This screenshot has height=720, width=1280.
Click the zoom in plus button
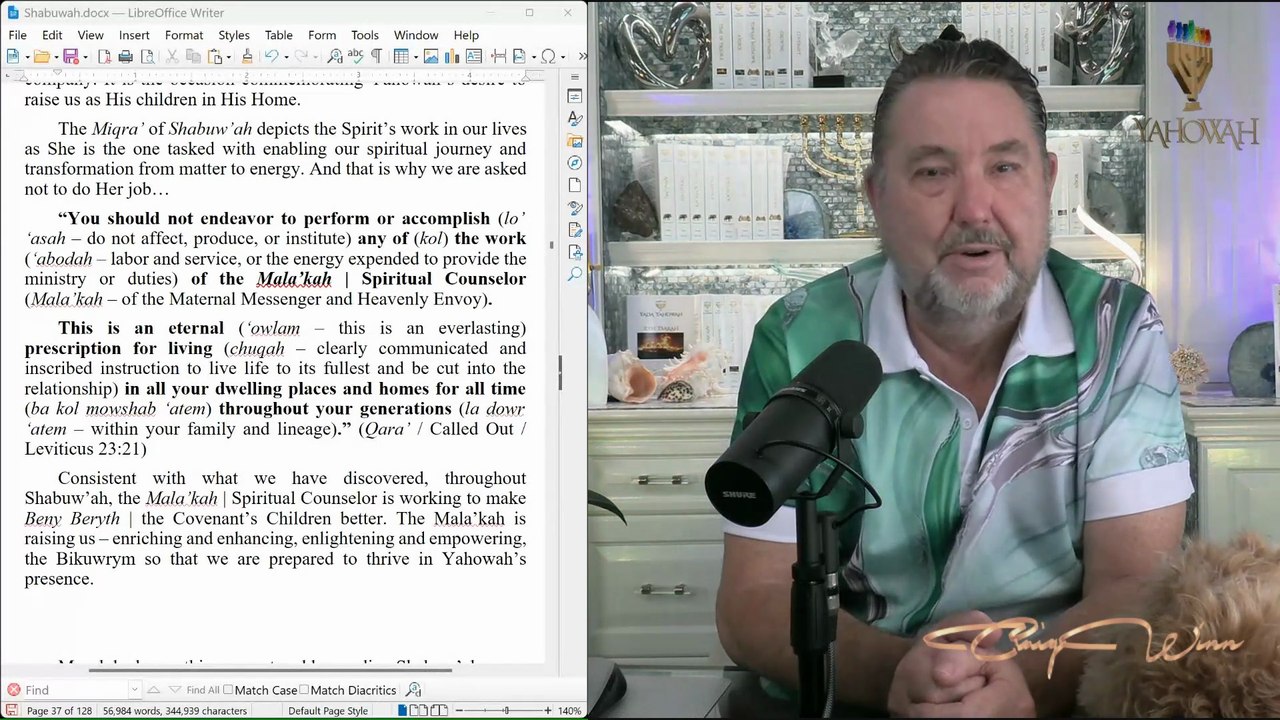(547, 711)
